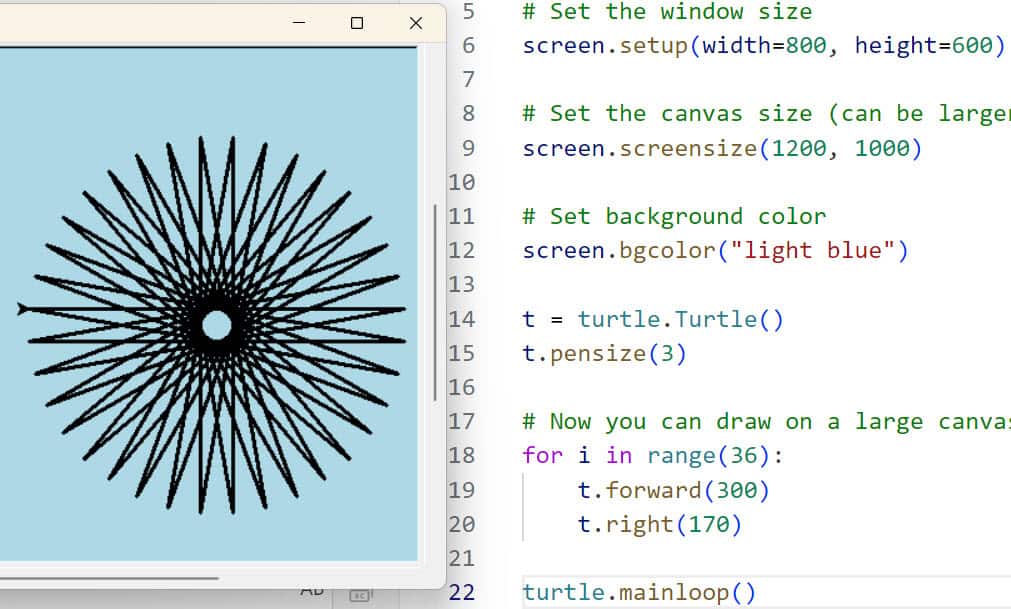Click line number 18 in the gutter
Image resolution: width=1011 pixels, height=609 pixels.
[461, 455]
